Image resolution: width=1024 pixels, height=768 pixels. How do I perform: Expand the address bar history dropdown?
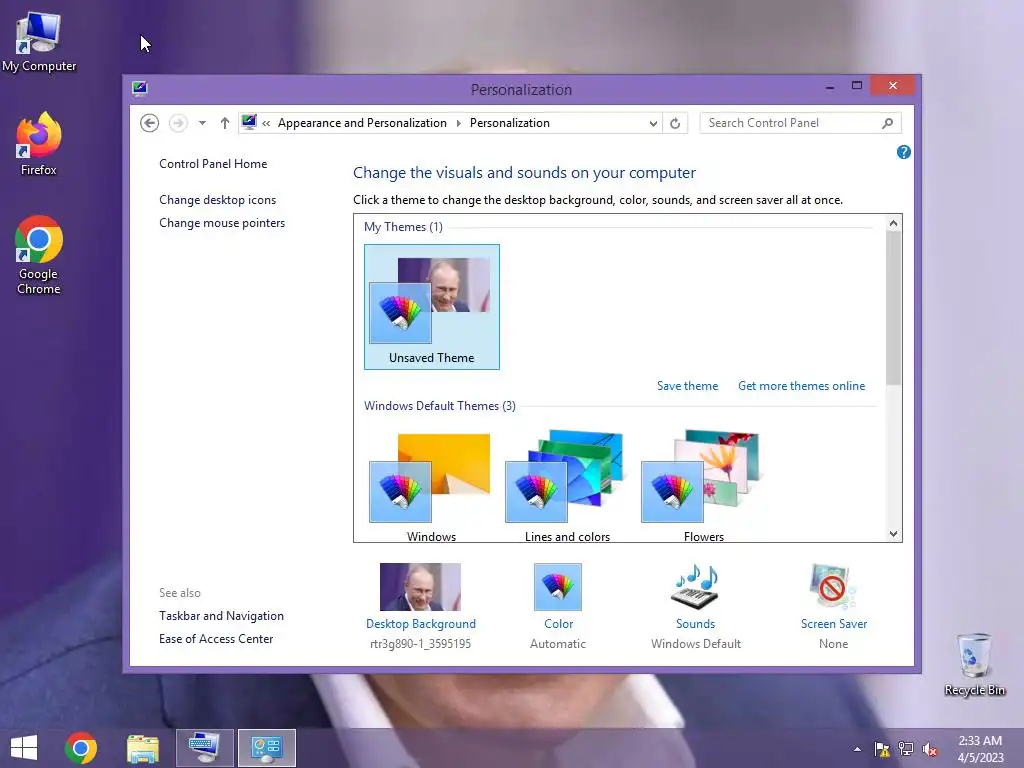tap(652, 123)
